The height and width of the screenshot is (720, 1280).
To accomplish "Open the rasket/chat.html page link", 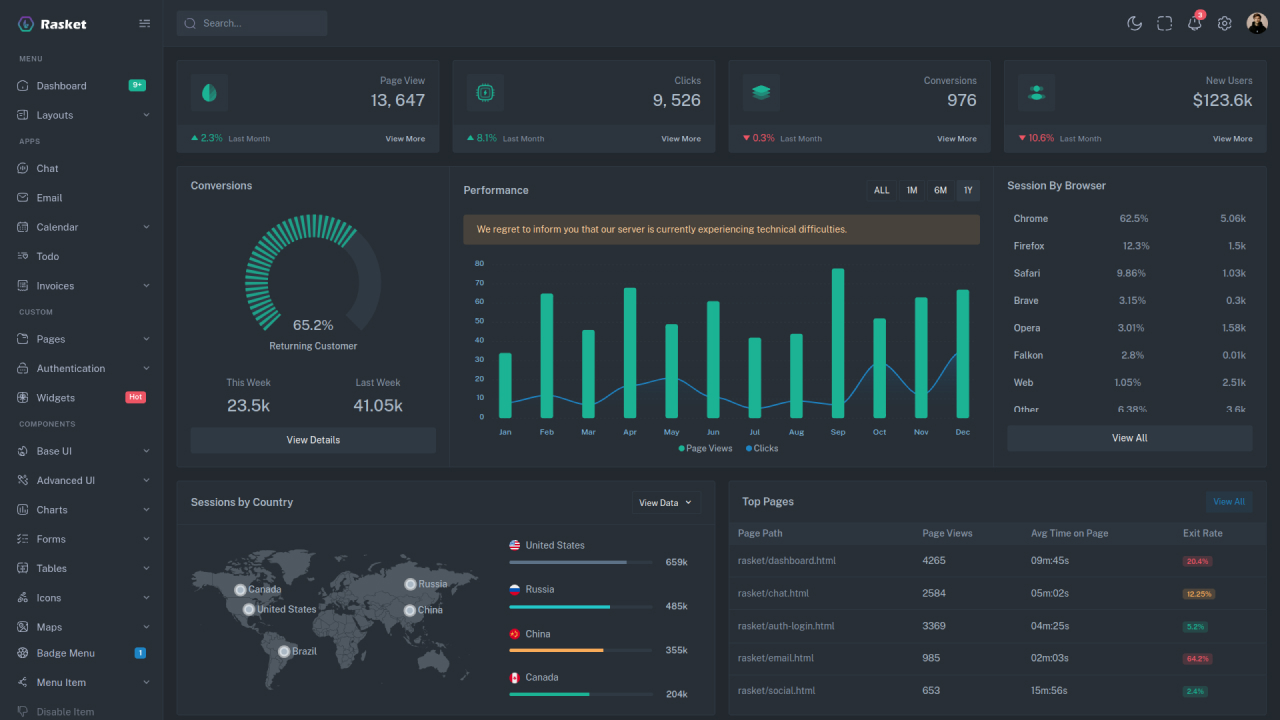I will (x=773, y=593).
